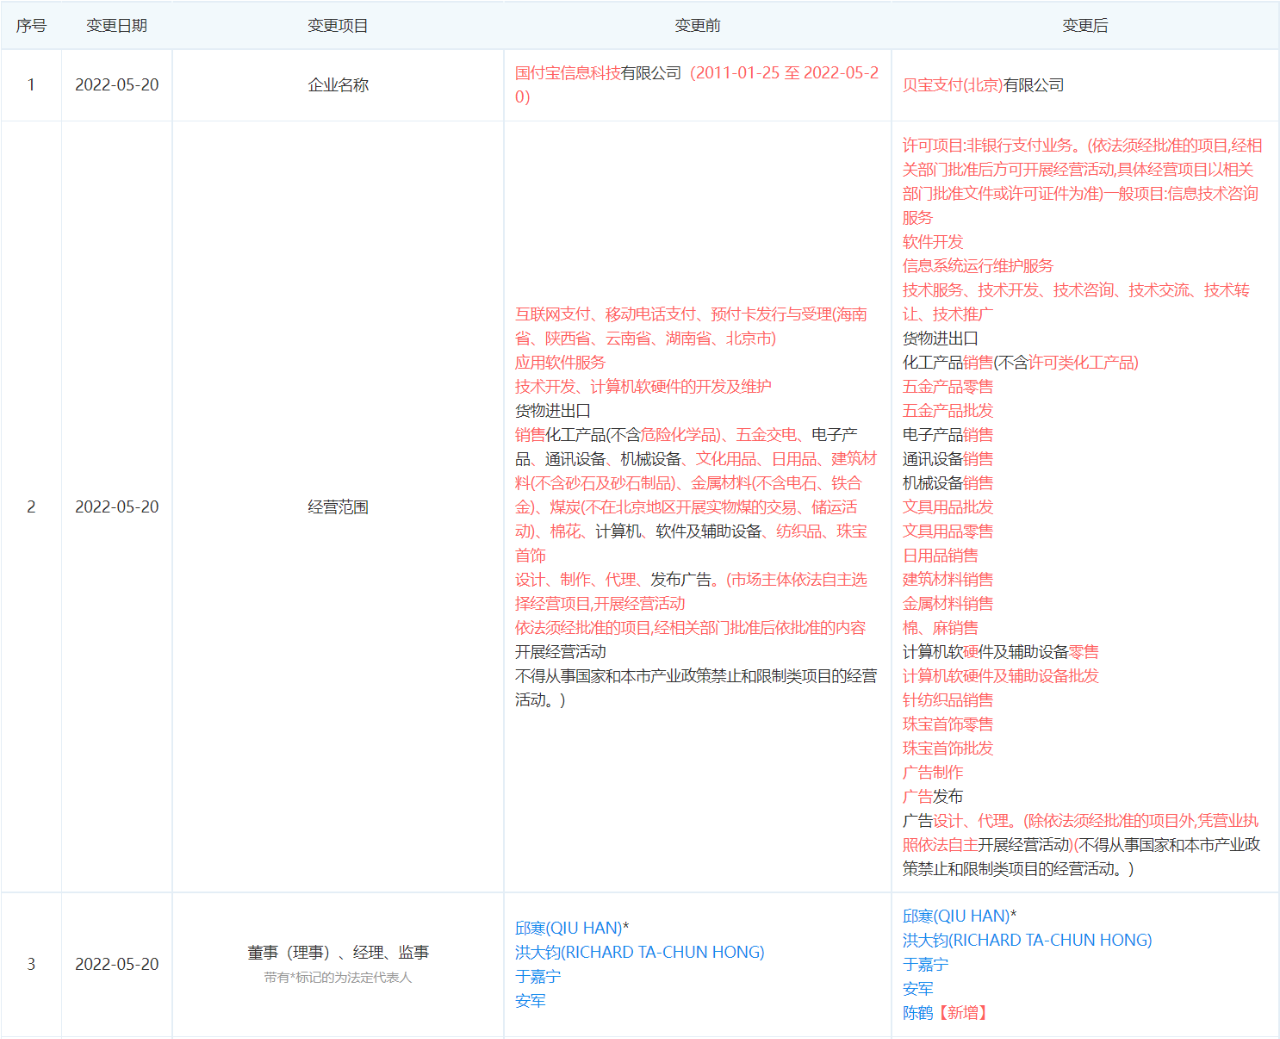Click 计算机软硬件及辅助设备批发 line
This screenshot has height=1039, width=1280.
(1000, 675)
